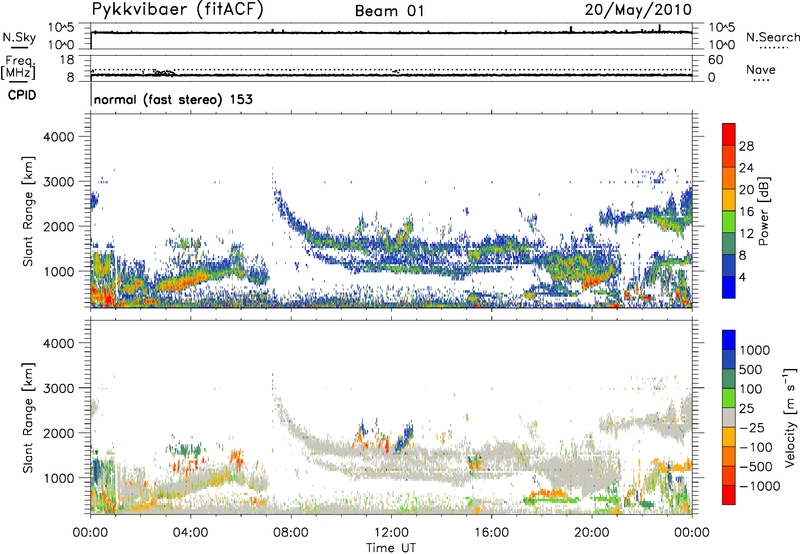Click the date '20/May/2010'

pyautogui.click(x=638, y=10)
